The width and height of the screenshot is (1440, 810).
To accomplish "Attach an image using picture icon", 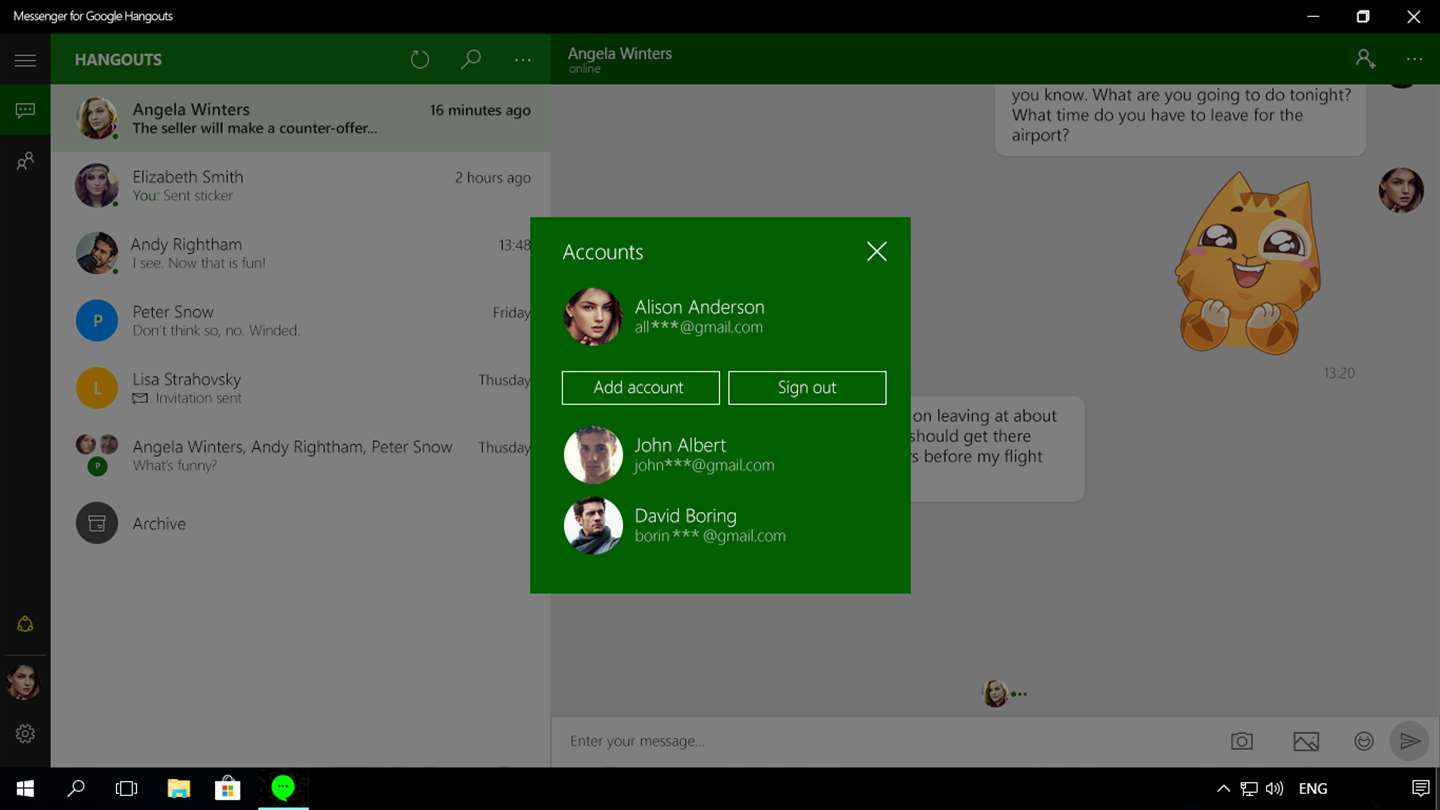I will click(1306, 741).
